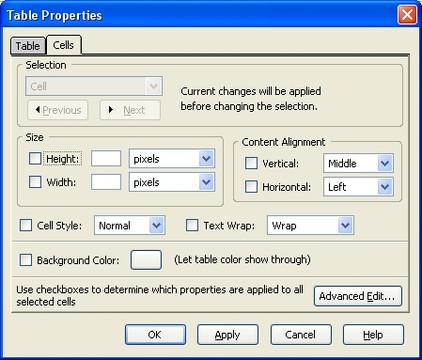Open the Height units pixels dropdown
422x360 pixels.
click(172, 159)
